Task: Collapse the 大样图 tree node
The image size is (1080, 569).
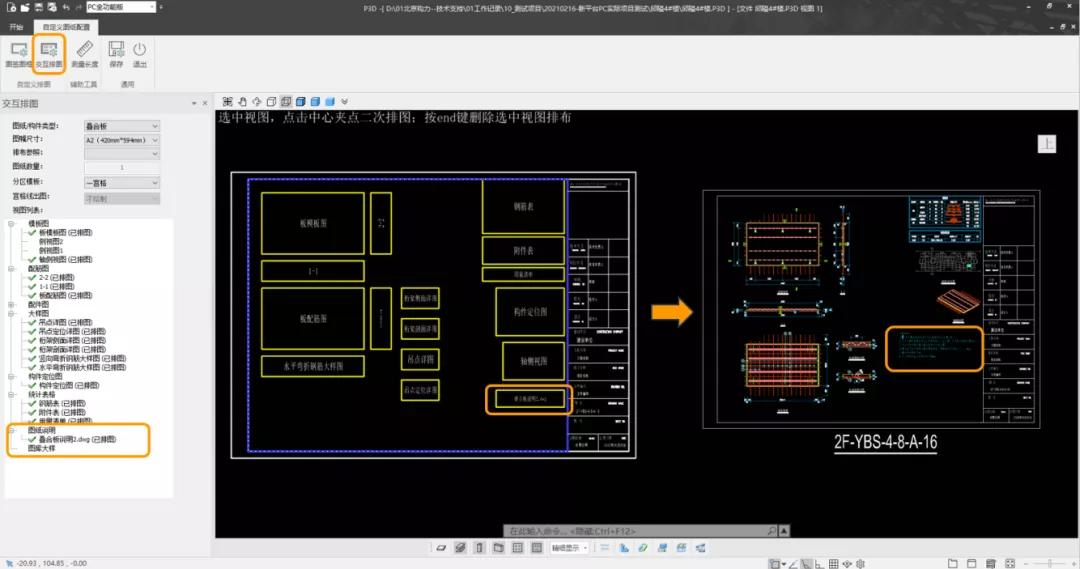Action: (x=10, y=313)
